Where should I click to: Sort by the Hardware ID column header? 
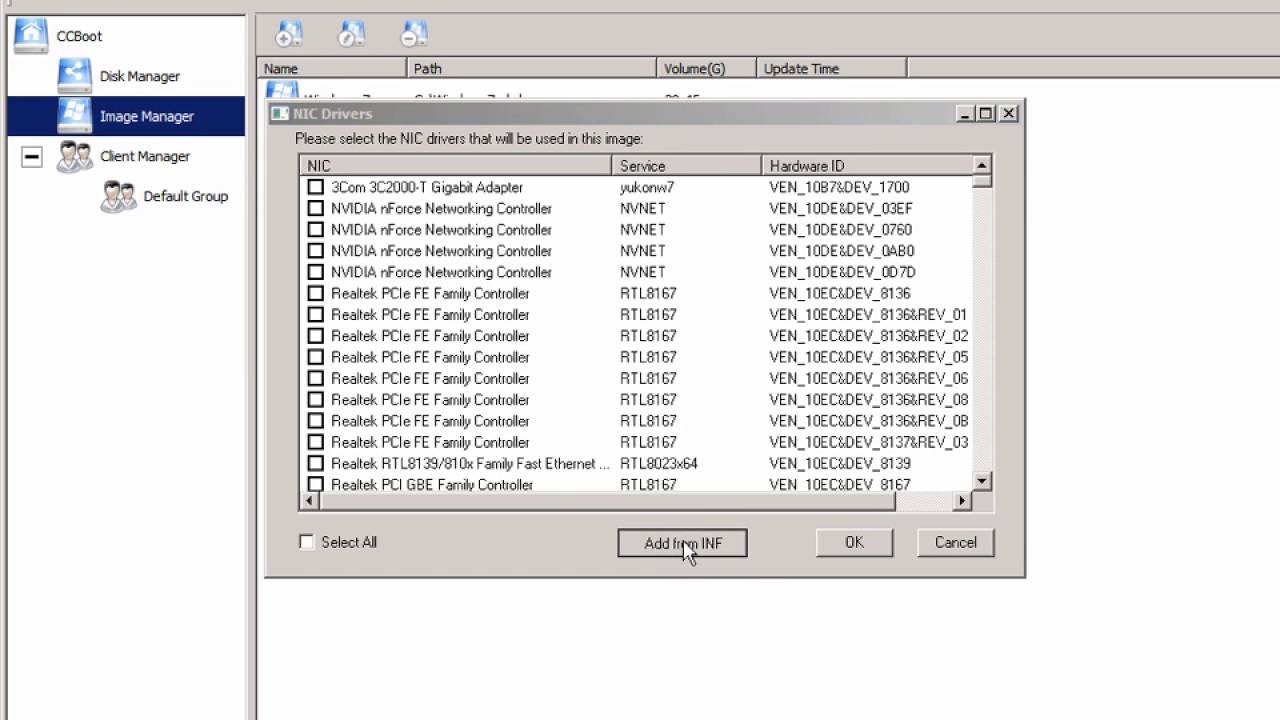pyautogui.click(x=866, y=166)
